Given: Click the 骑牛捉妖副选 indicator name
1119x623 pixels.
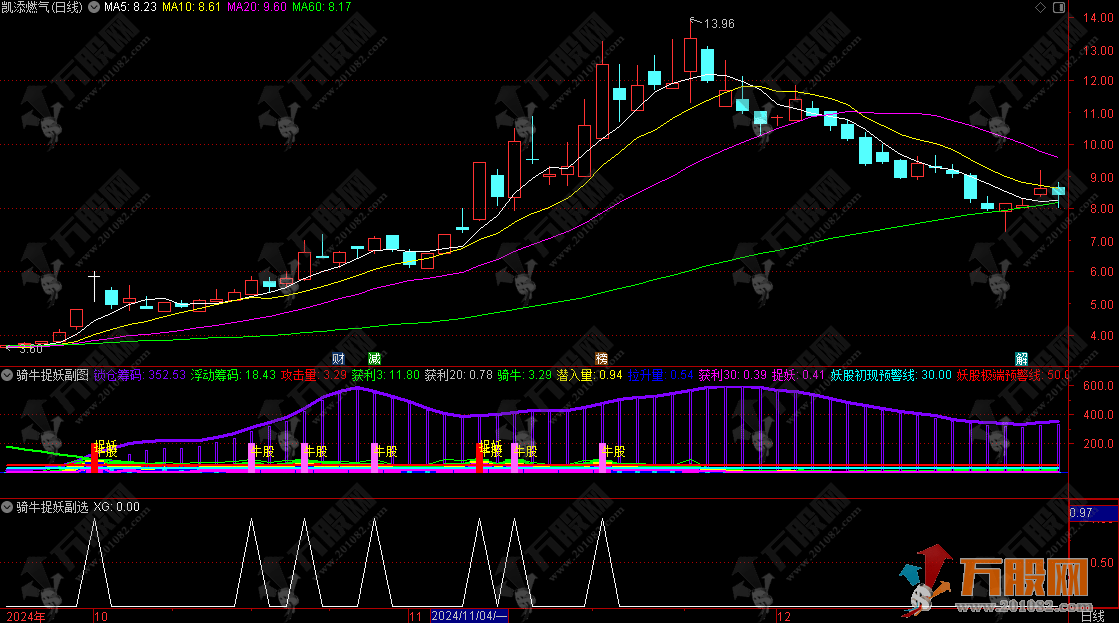Looking at the screenshot, I should click(53, 507).
